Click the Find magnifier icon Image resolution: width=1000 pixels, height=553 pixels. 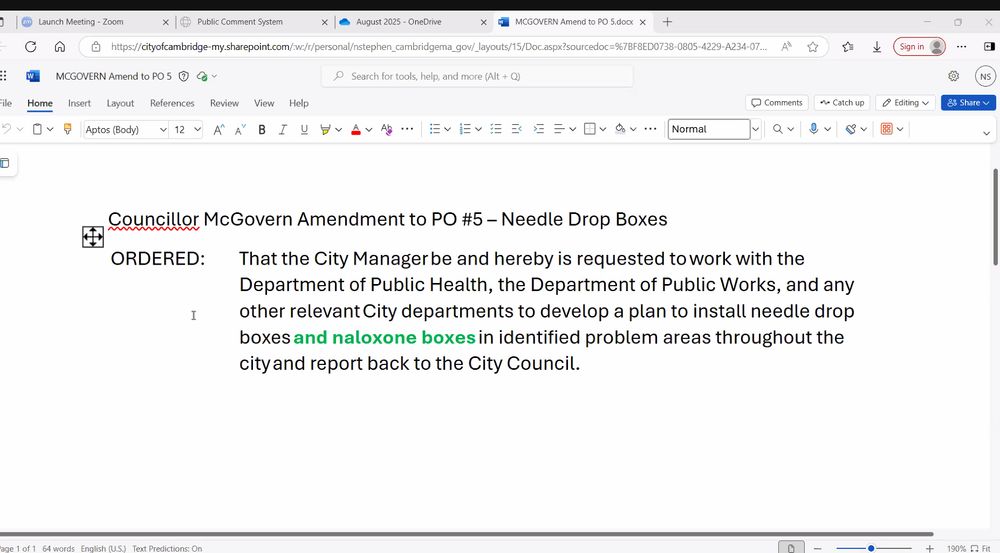coord(777,129)
